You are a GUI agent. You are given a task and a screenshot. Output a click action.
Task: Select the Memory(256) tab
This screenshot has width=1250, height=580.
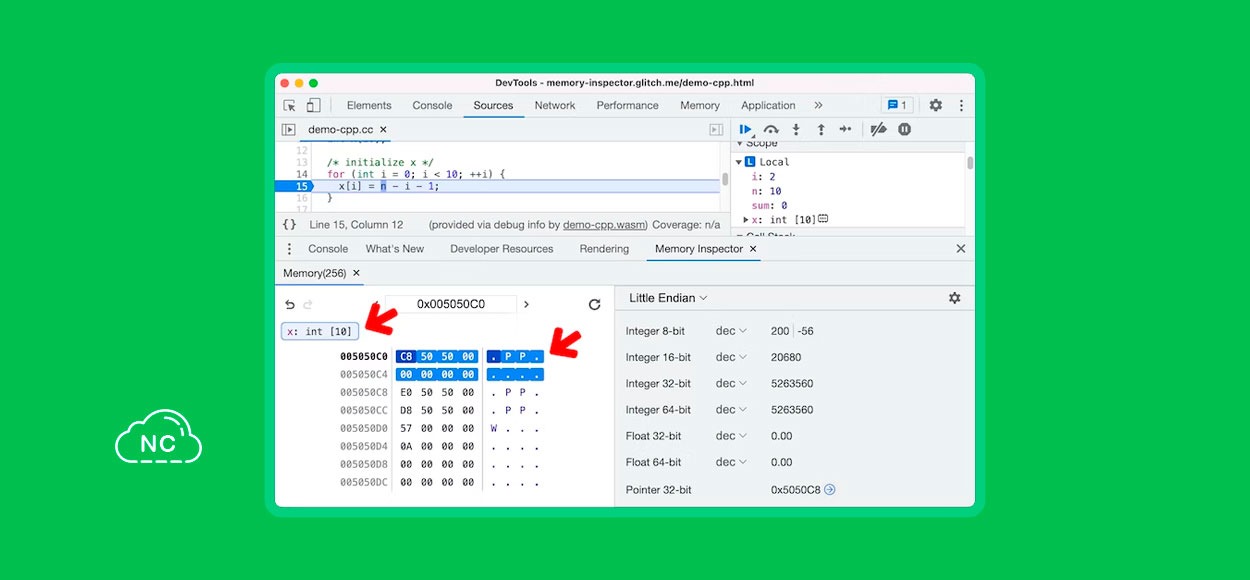click(x=314, y=273)
